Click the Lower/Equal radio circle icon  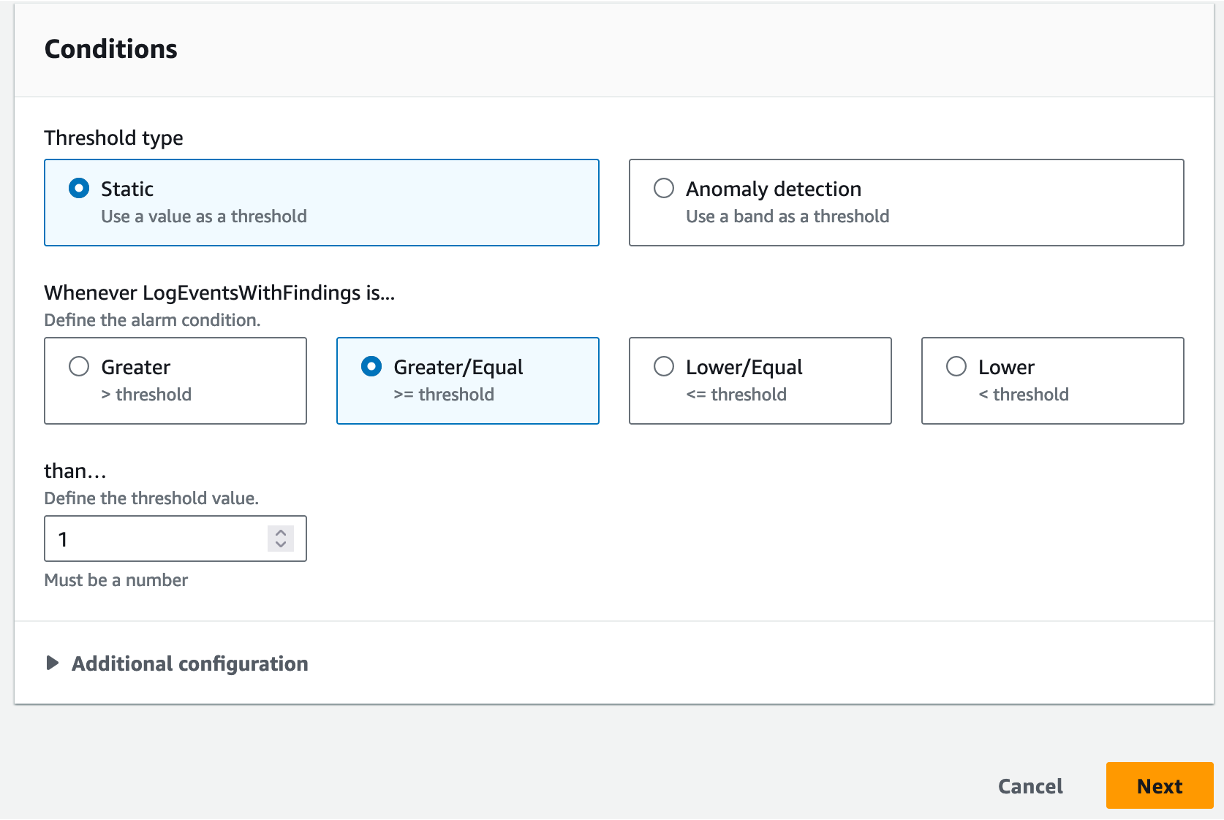pos(663,366)
